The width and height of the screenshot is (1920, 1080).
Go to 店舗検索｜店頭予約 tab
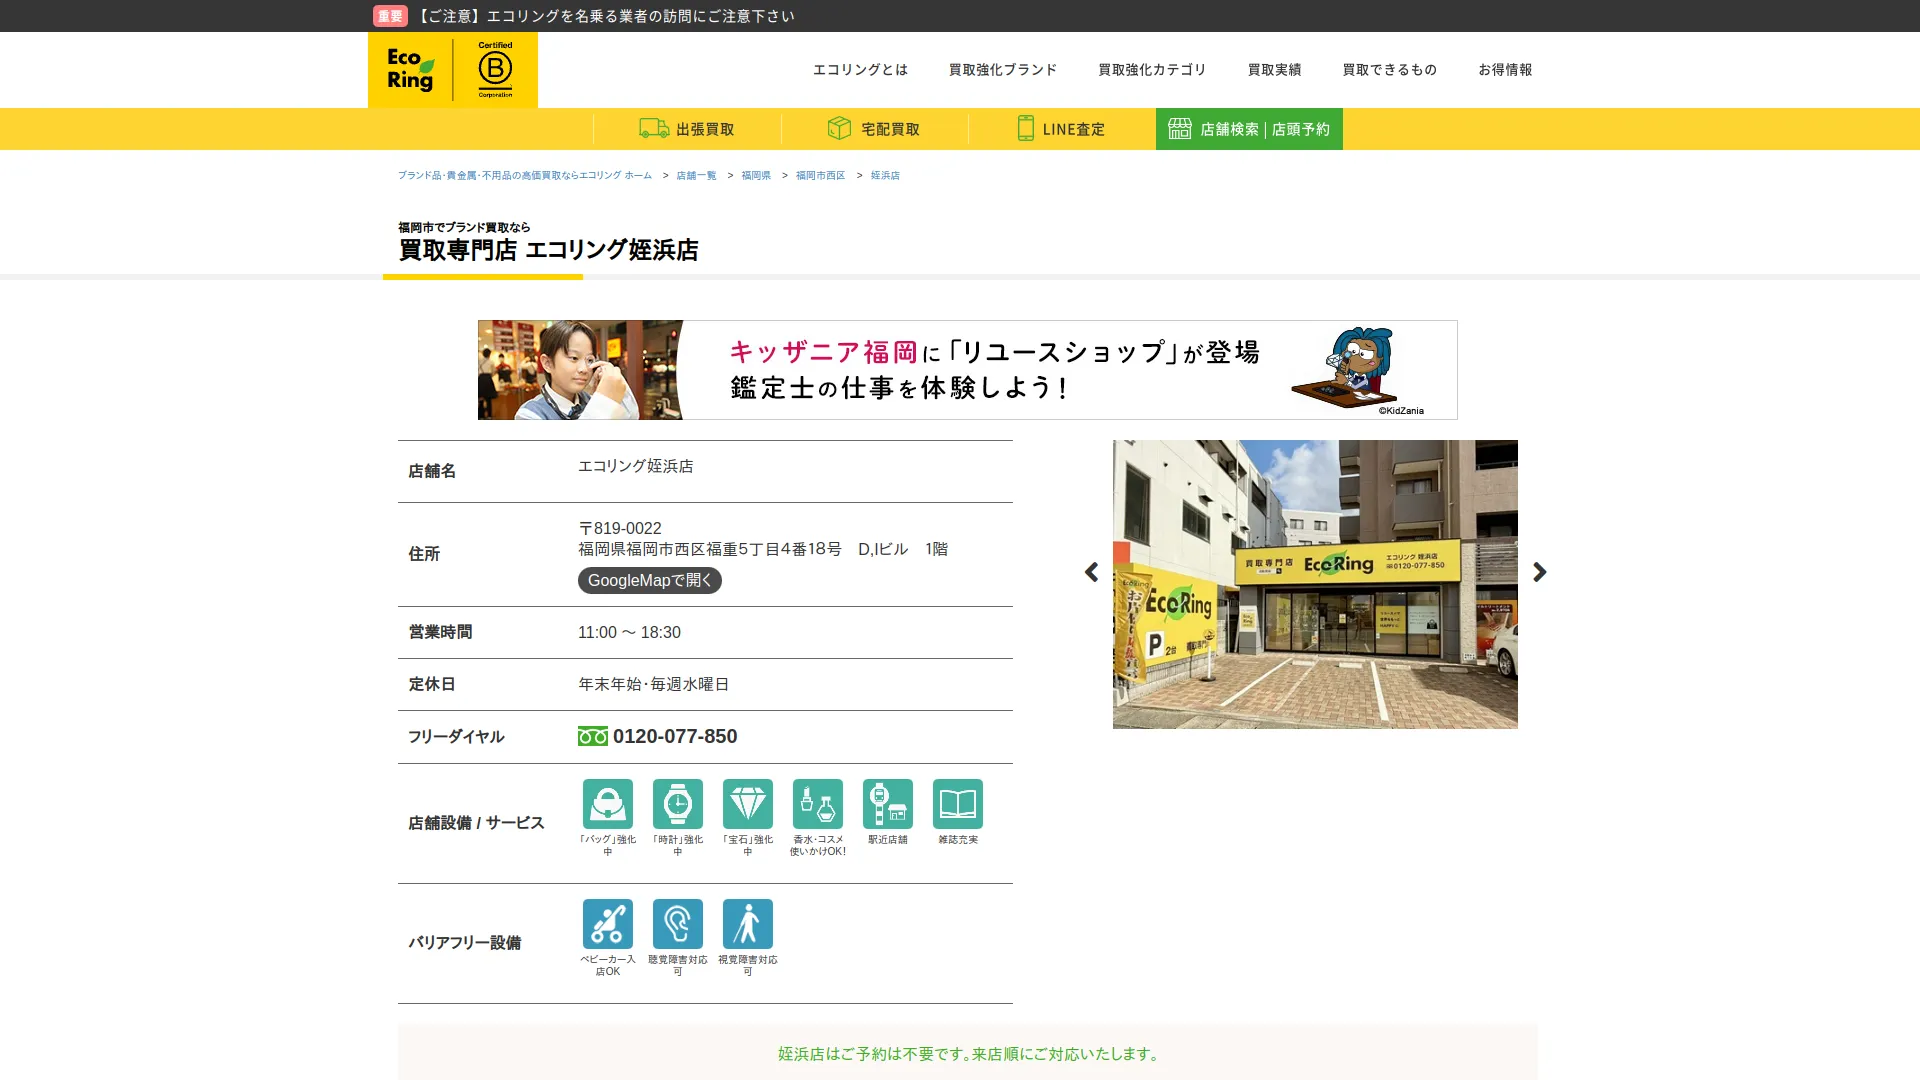[x=1249, y=129]
